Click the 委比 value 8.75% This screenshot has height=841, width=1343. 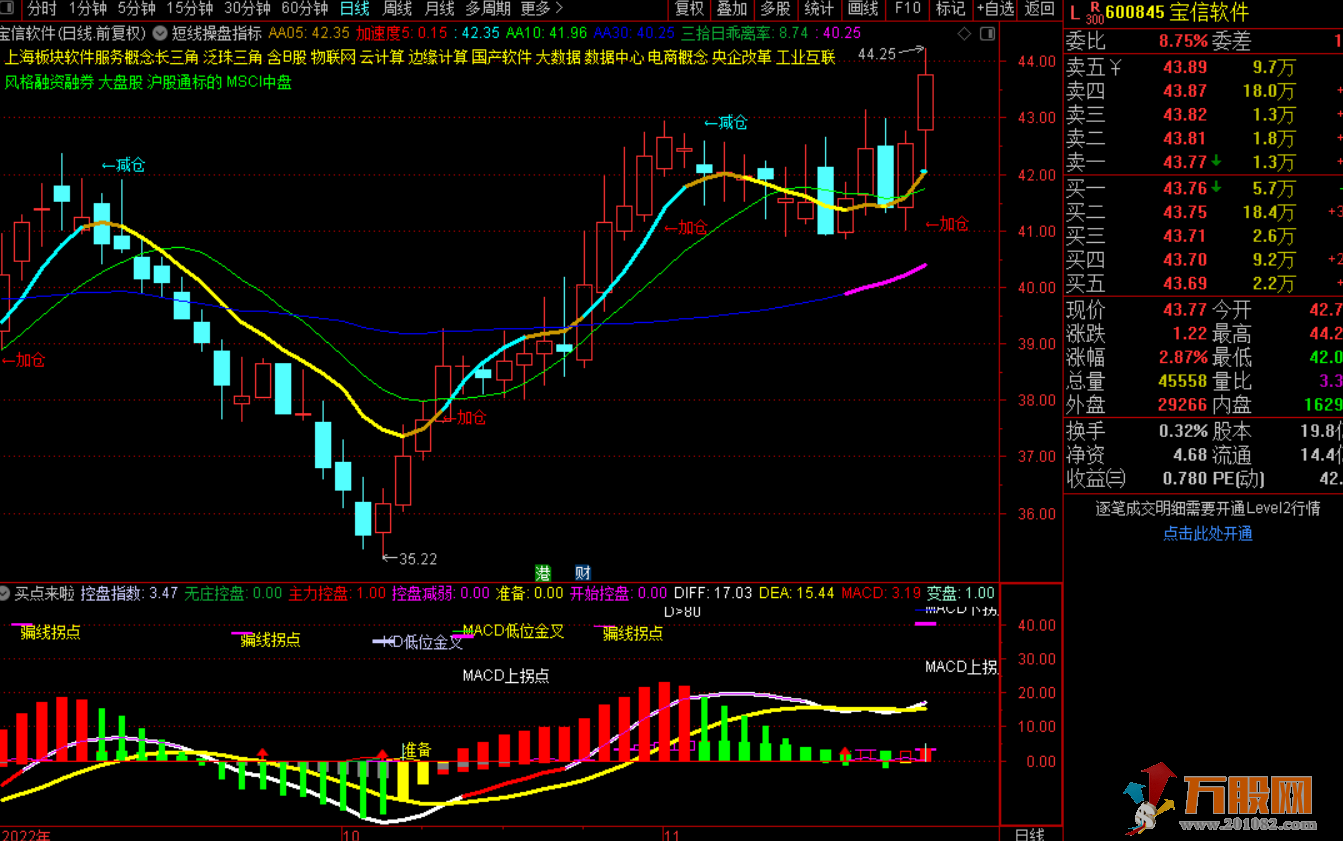point(1183,42)
